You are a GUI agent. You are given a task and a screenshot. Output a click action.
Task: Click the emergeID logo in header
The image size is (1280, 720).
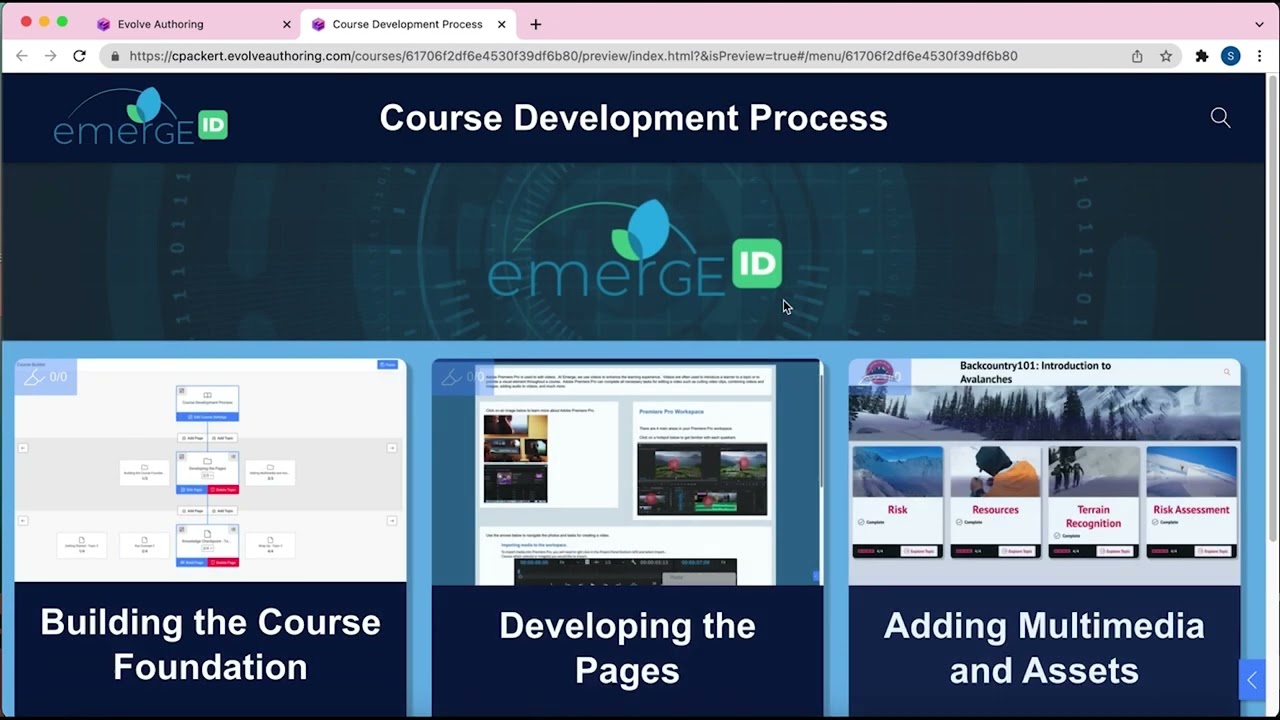141,117
